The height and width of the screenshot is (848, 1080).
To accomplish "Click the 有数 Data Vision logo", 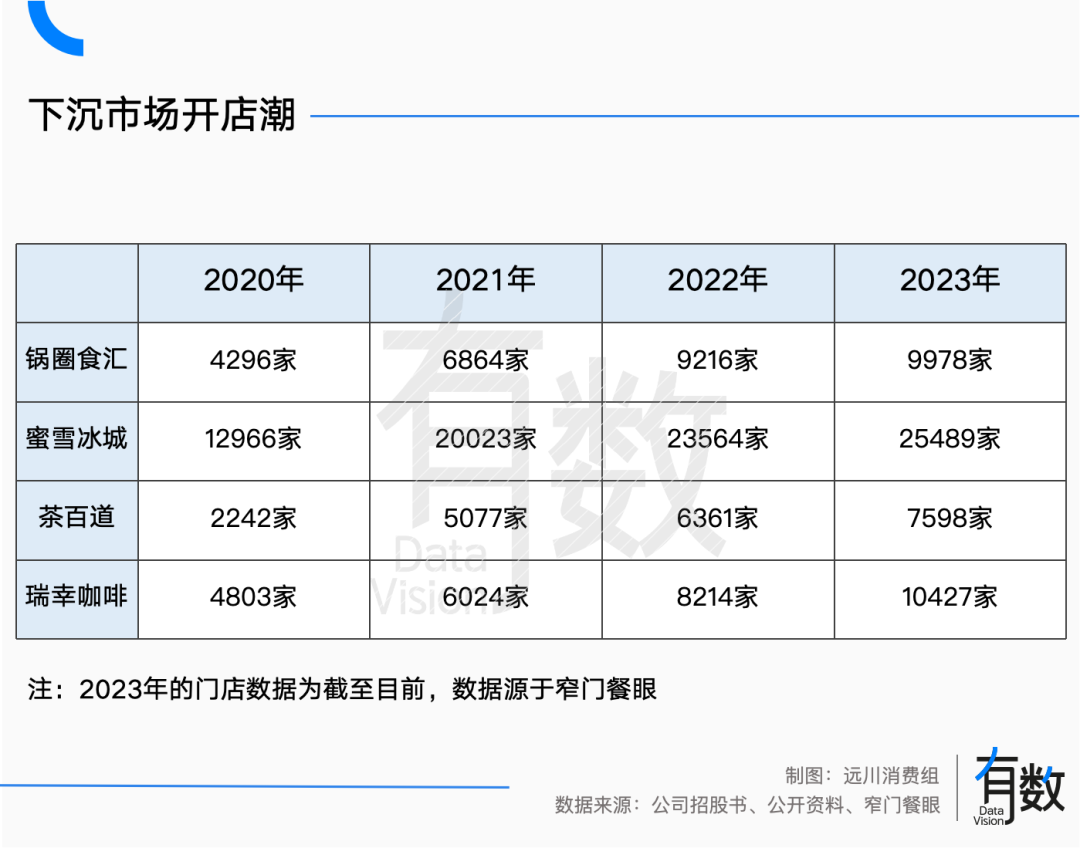I will (1019, 787).
